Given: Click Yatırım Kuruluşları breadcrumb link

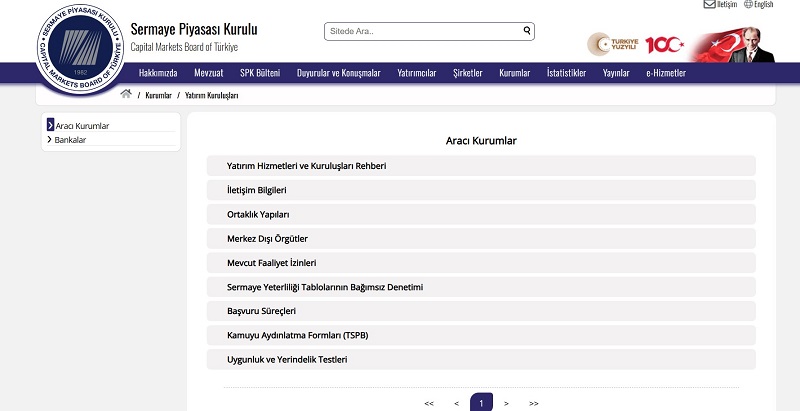Looking at the screenshot, I should click(x=211, y=95).
